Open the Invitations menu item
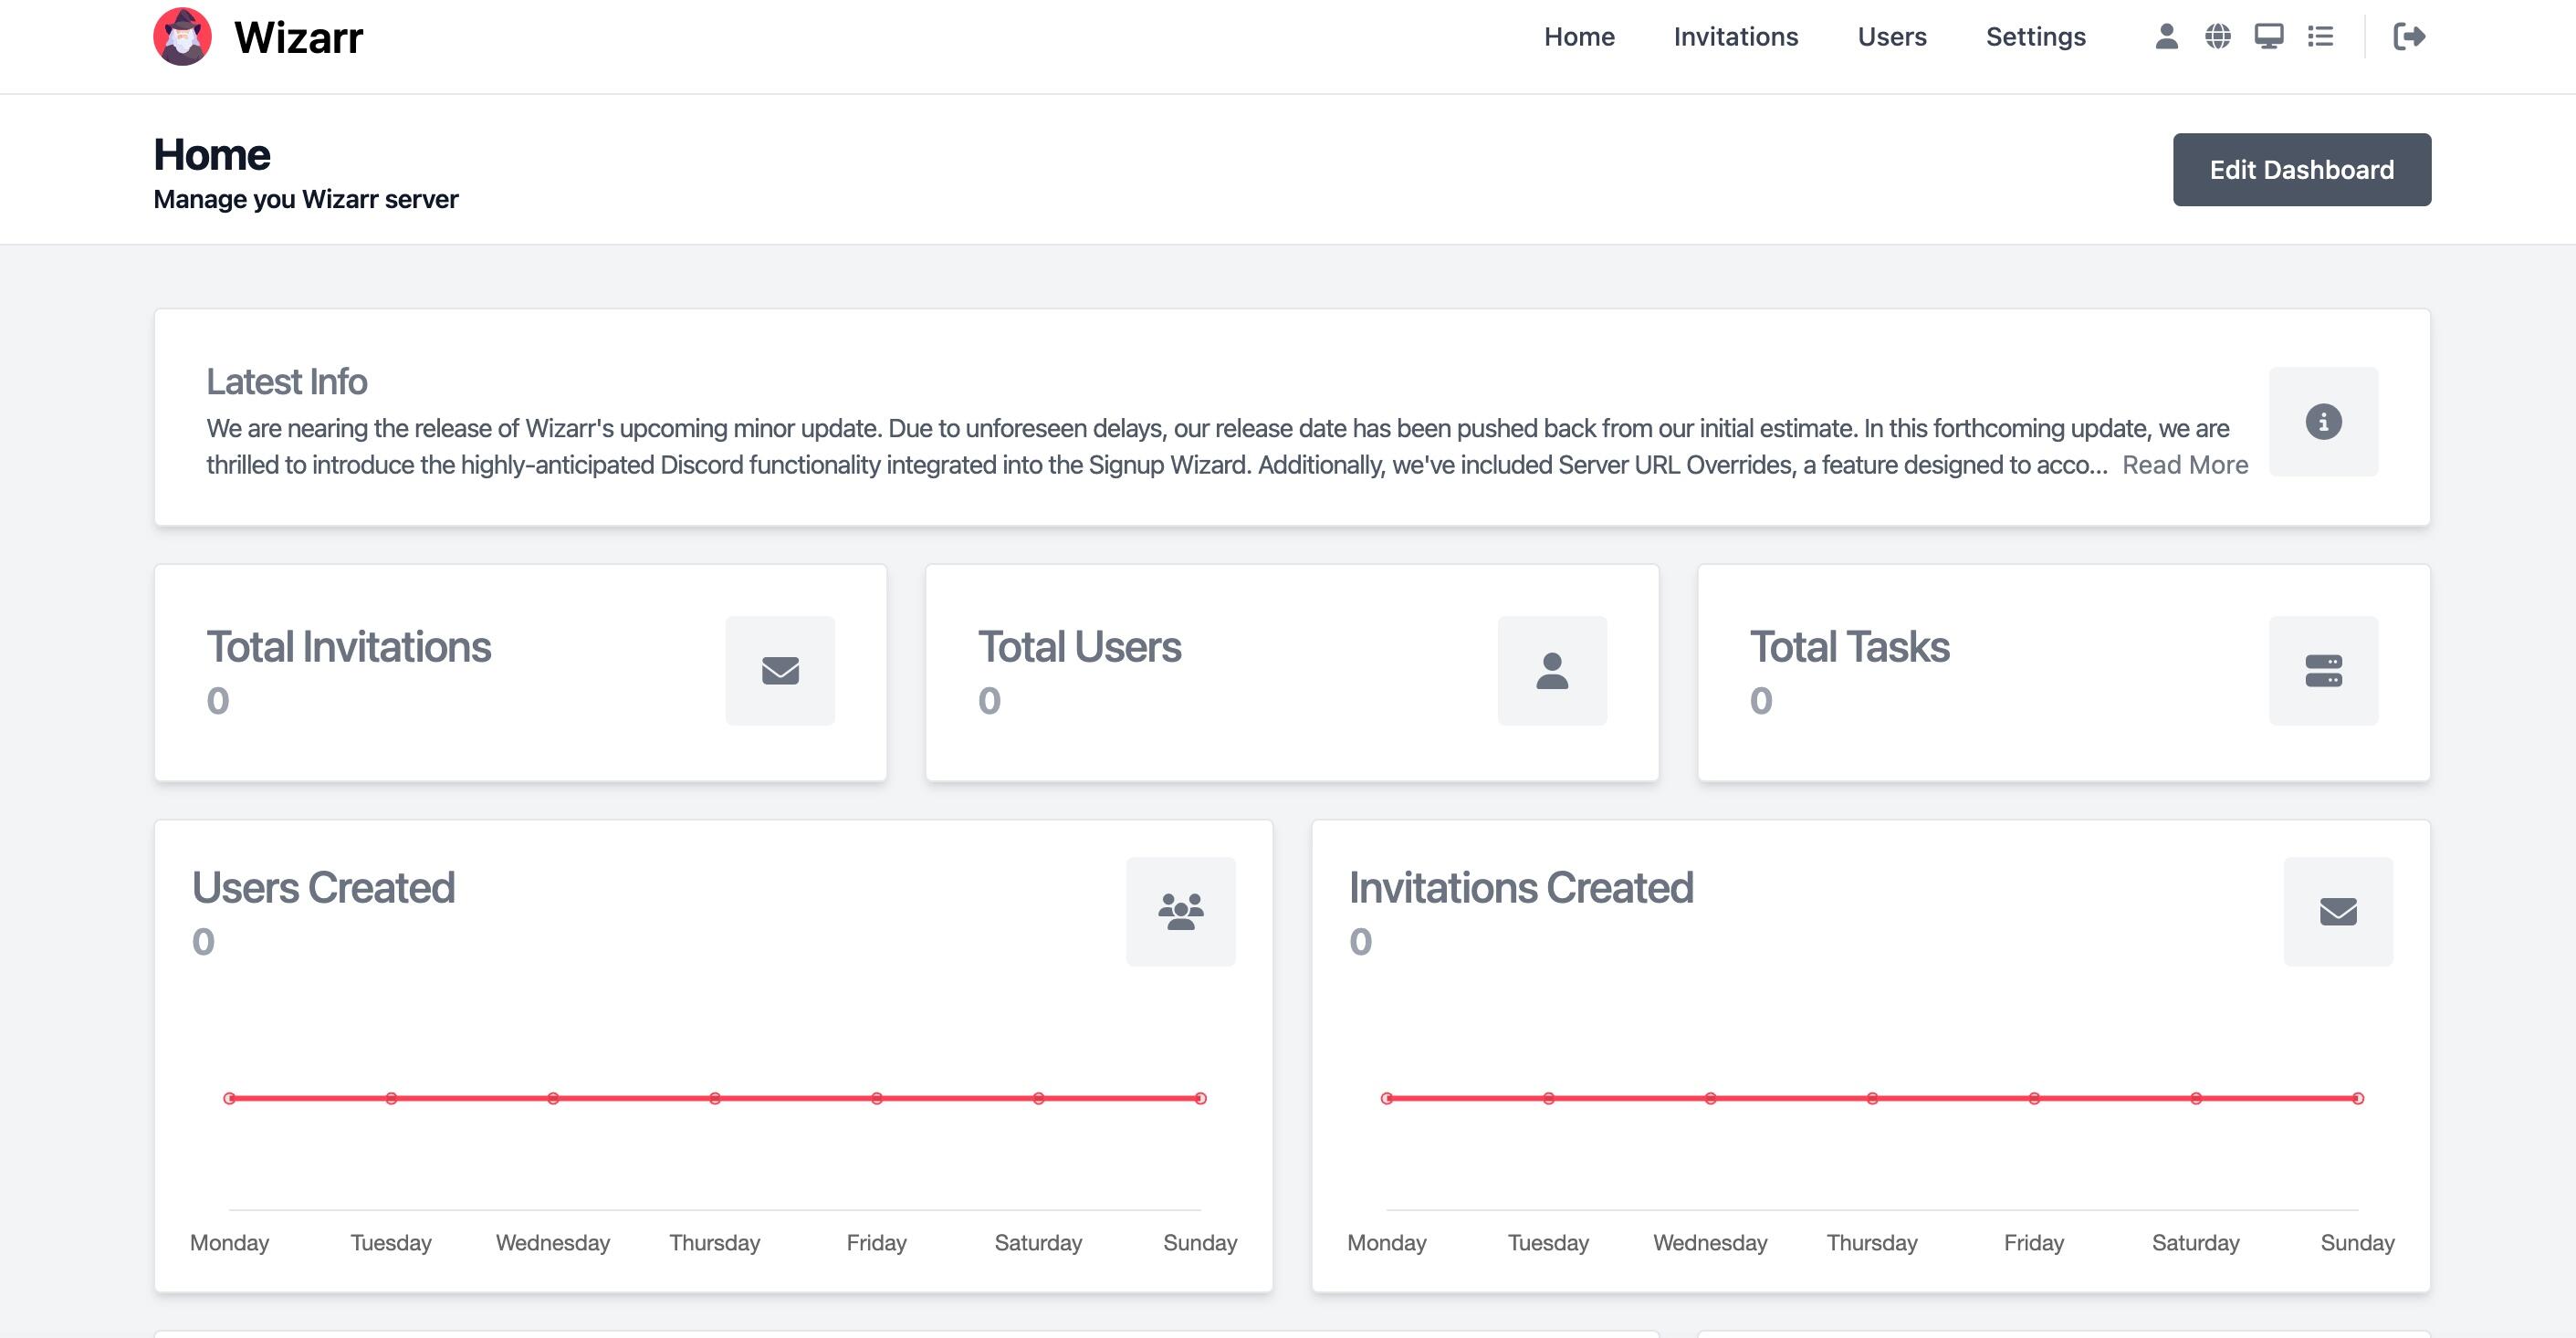The height and width of the screenshot is (1338, 2576). [1736, 37]
